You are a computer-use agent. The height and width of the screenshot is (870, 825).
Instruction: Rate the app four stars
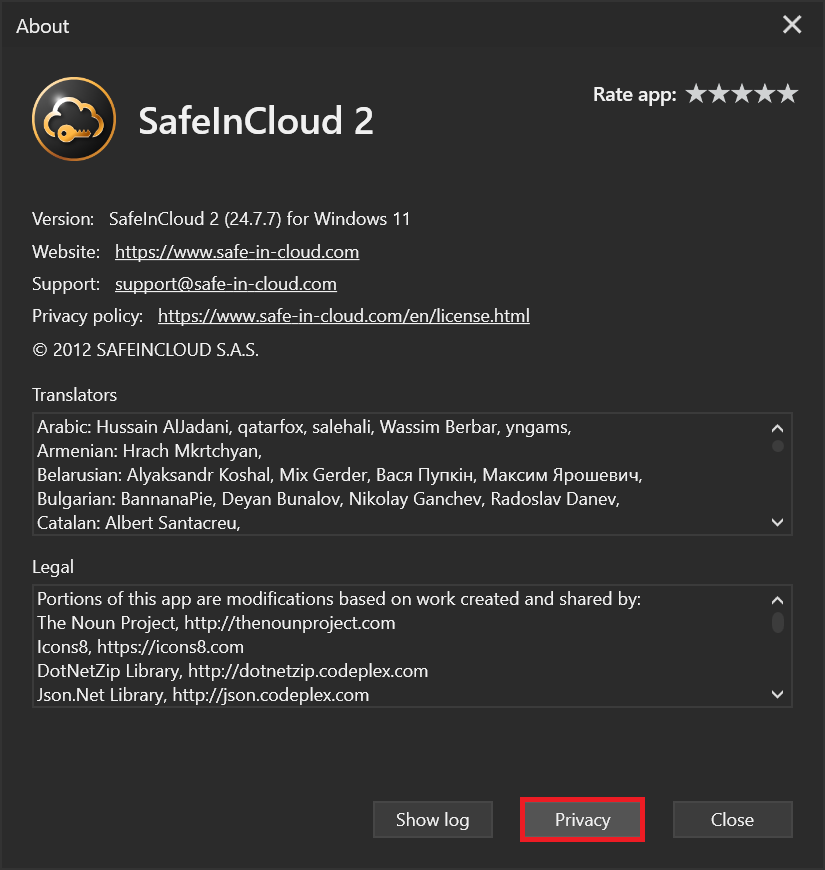[x=765, y=94]
